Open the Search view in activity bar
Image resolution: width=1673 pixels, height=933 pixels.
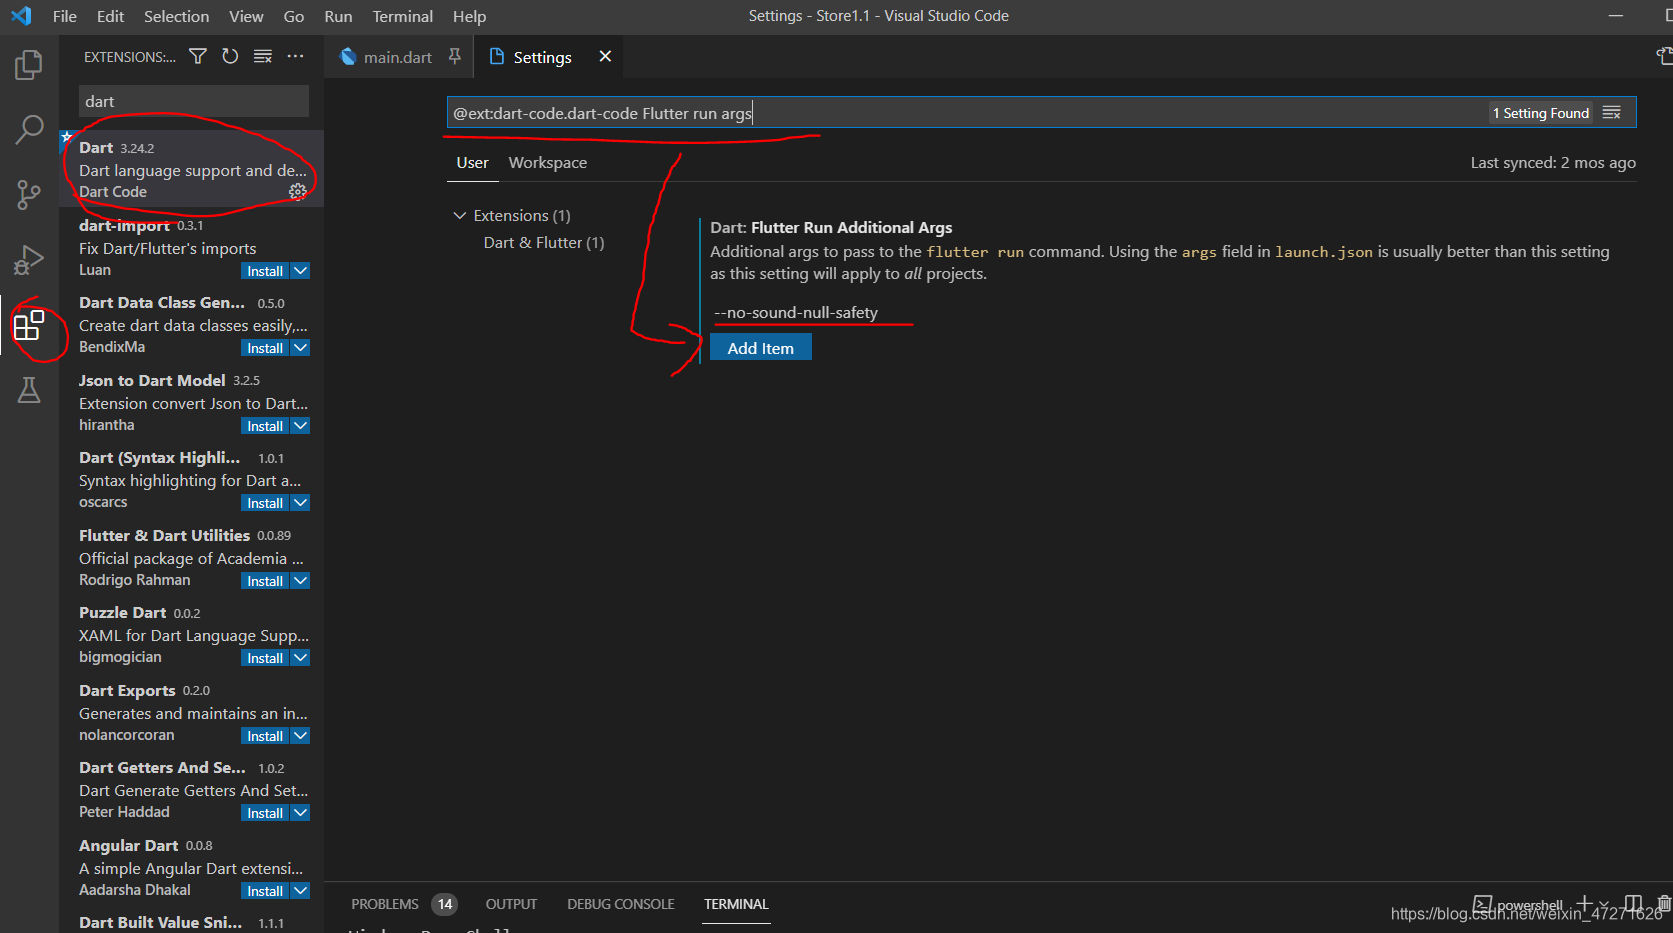[29, 129]
